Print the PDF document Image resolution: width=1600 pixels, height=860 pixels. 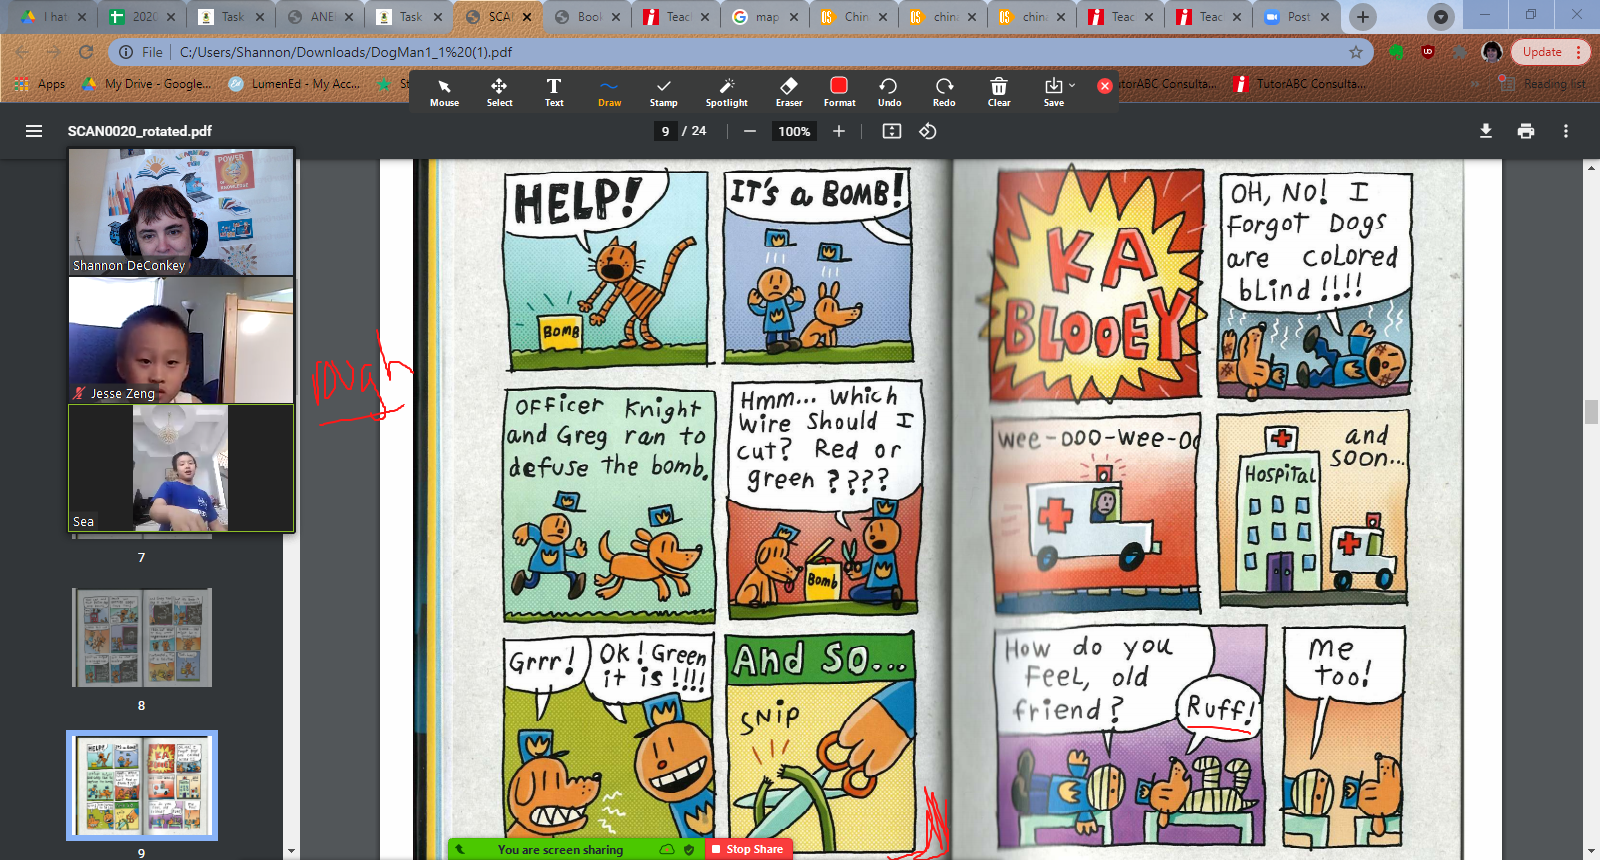point(1526,131)
